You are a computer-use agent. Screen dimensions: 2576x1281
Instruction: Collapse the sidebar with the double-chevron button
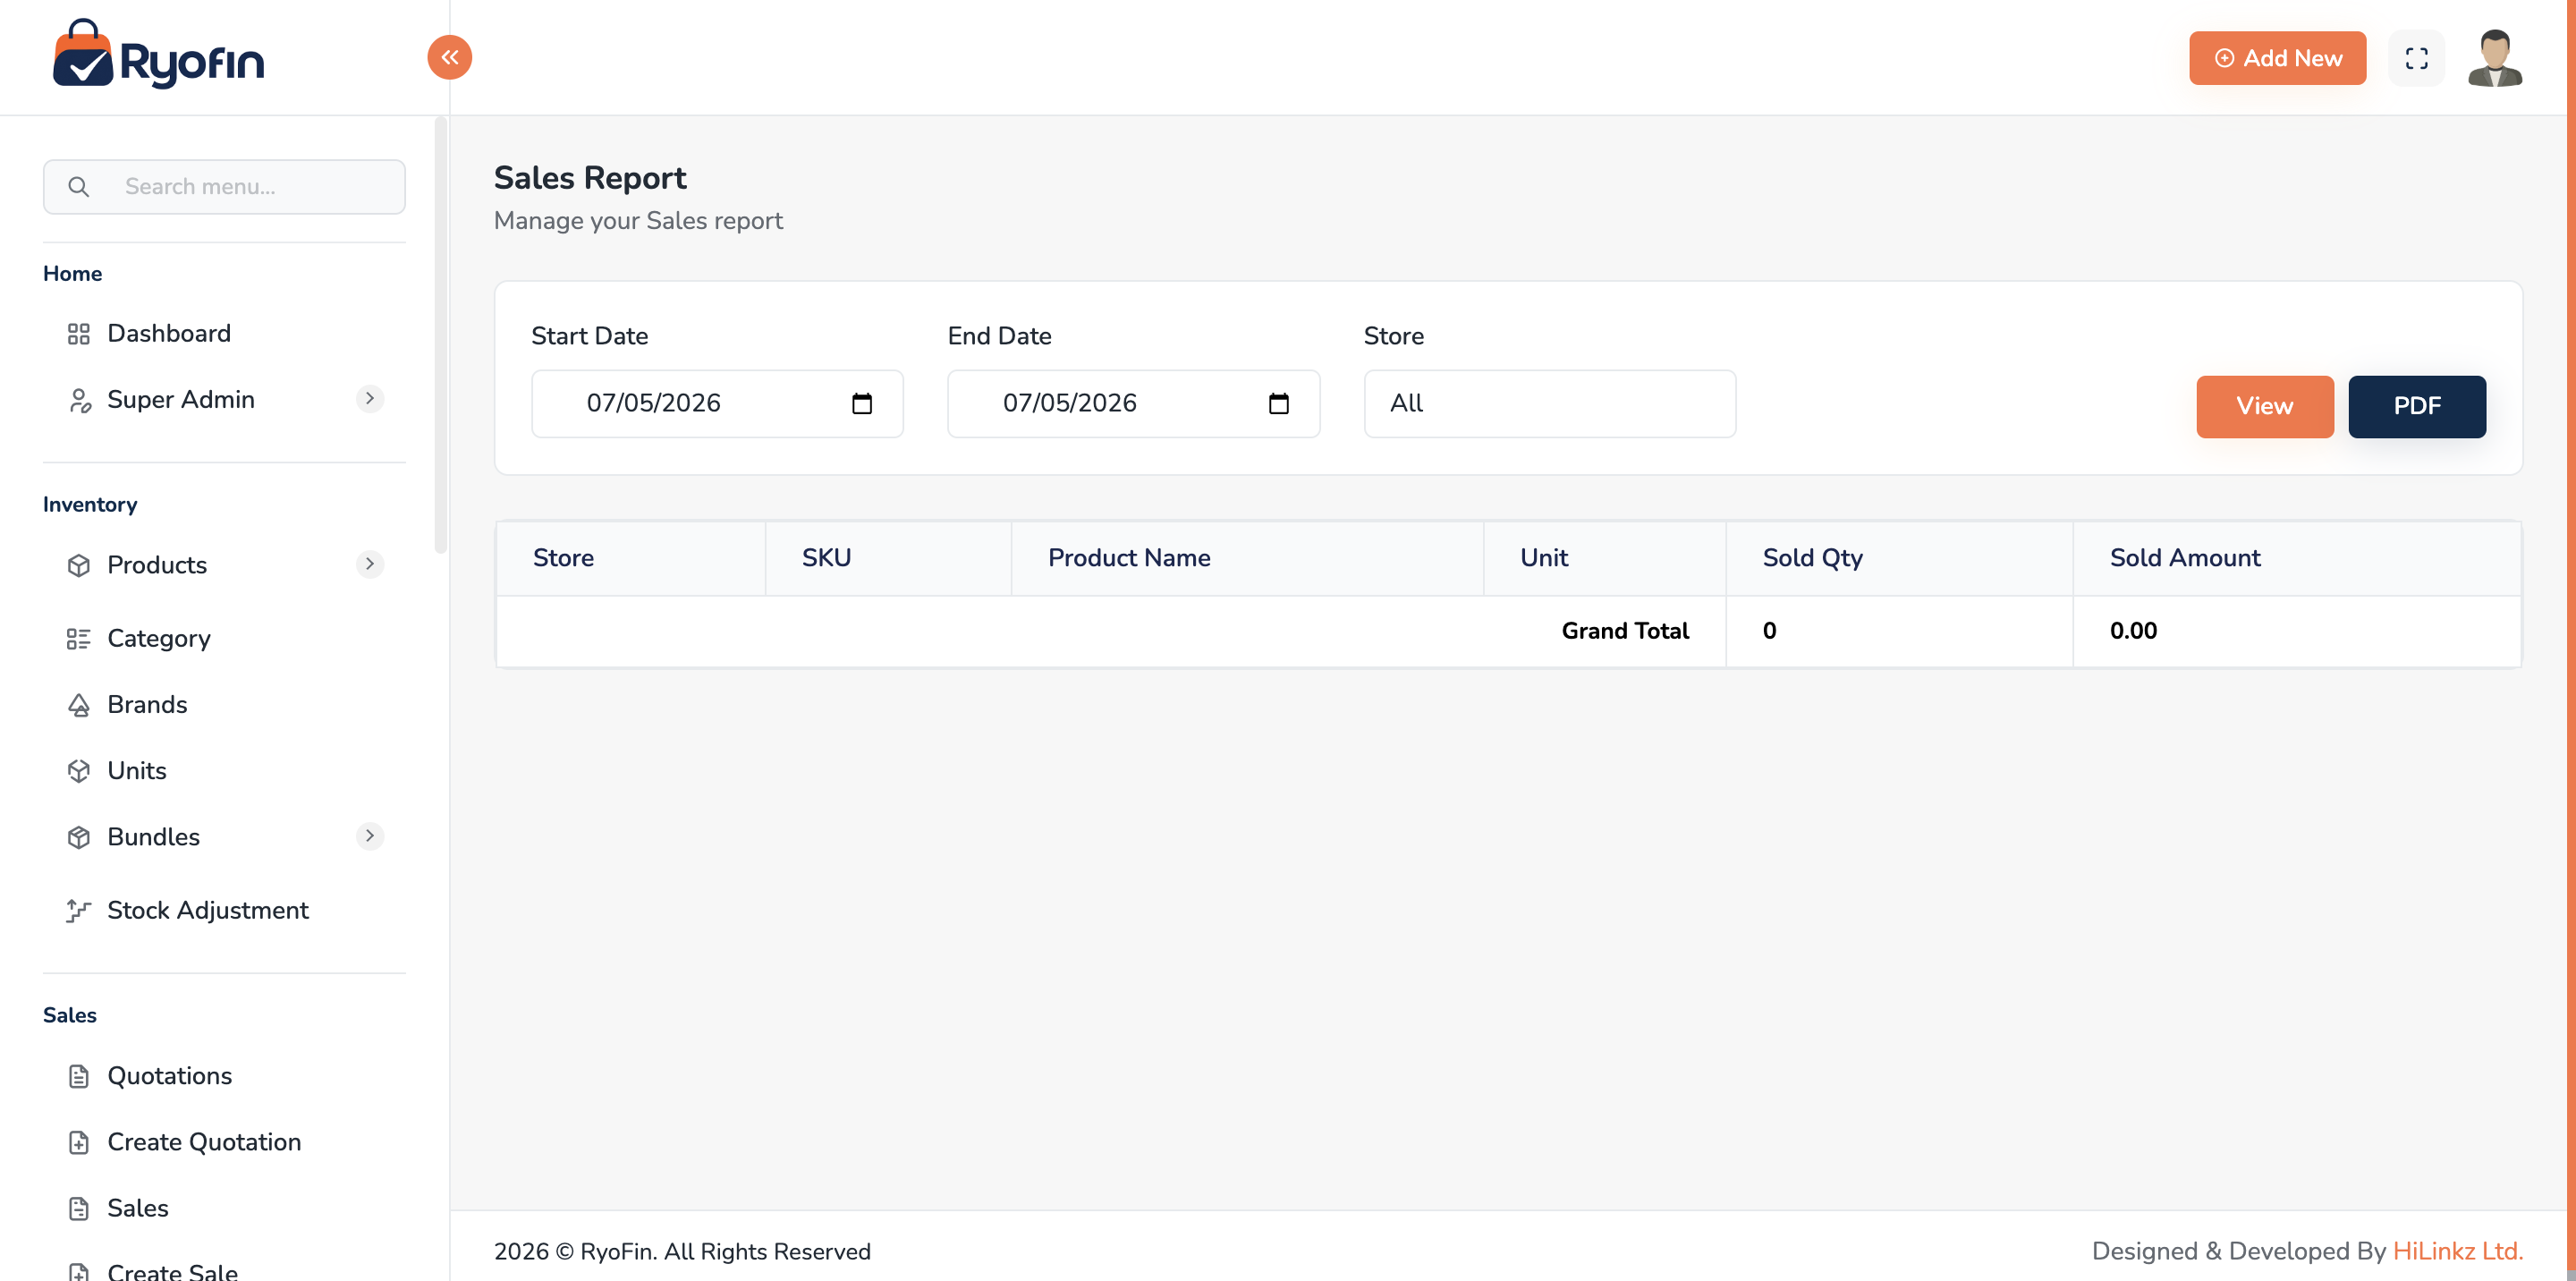[449, 57]
